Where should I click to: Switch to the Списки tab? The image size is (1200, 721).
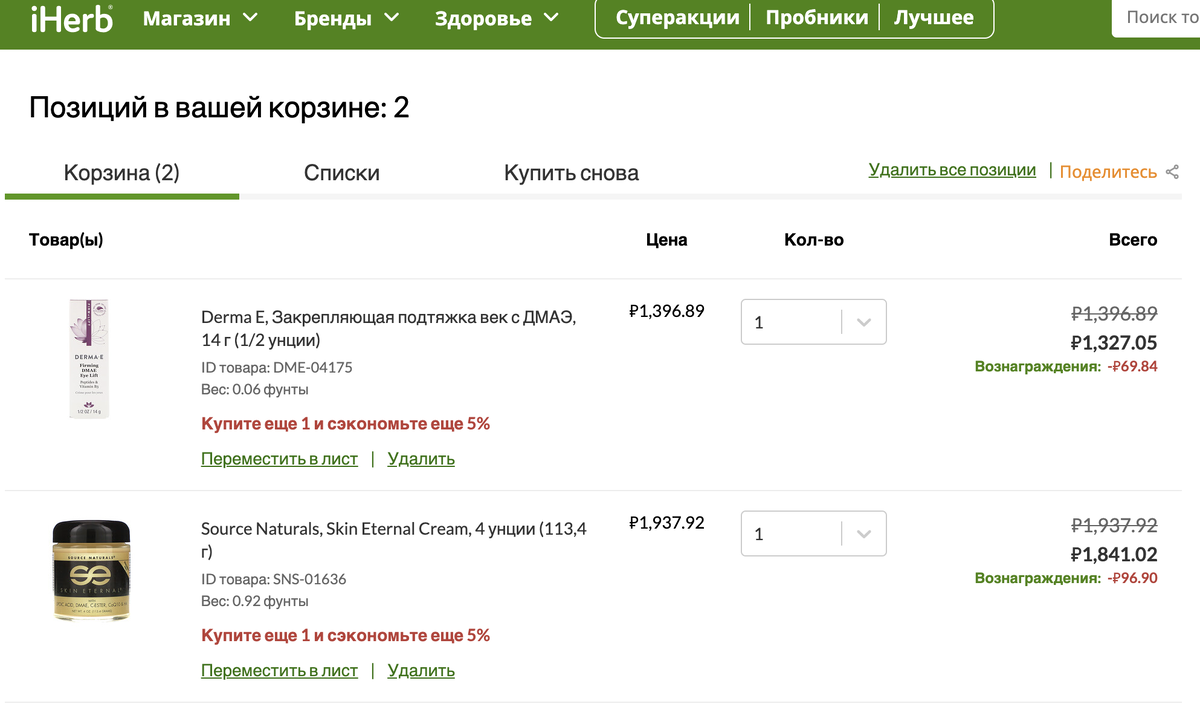(342, 173)
